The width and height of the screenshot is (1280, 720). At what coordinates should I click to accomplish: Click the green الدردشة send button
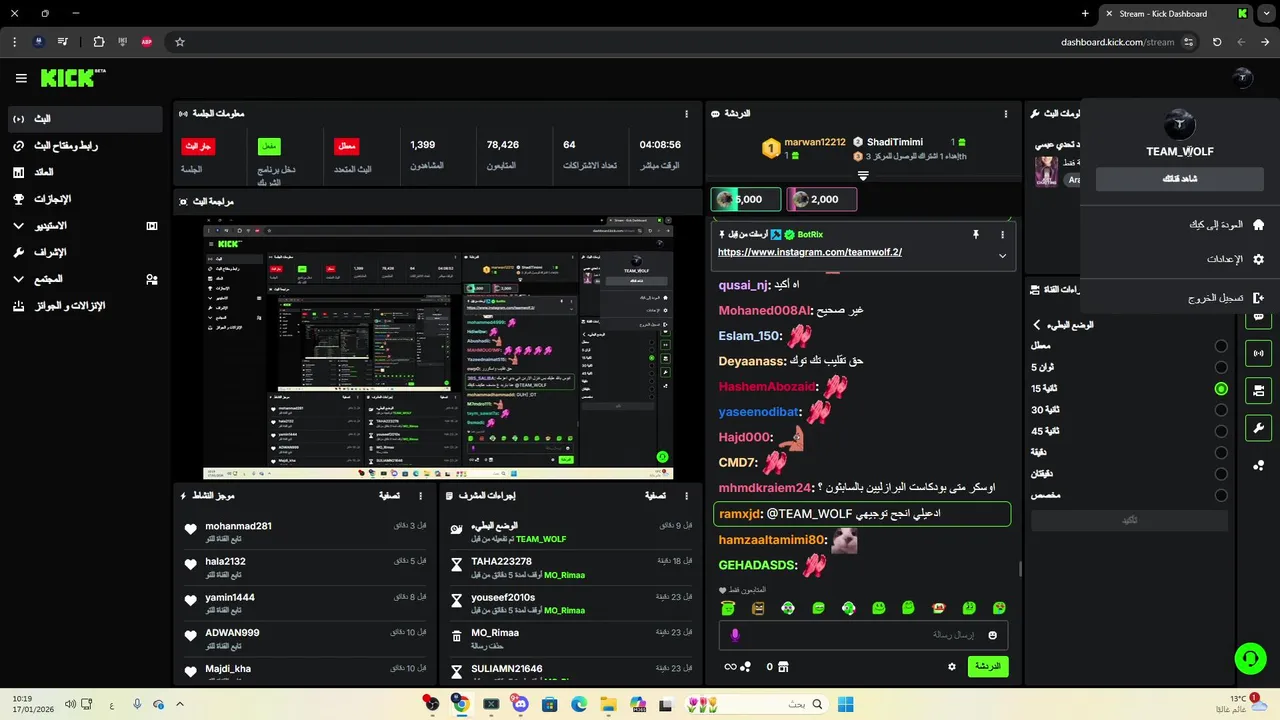point(988,666)
